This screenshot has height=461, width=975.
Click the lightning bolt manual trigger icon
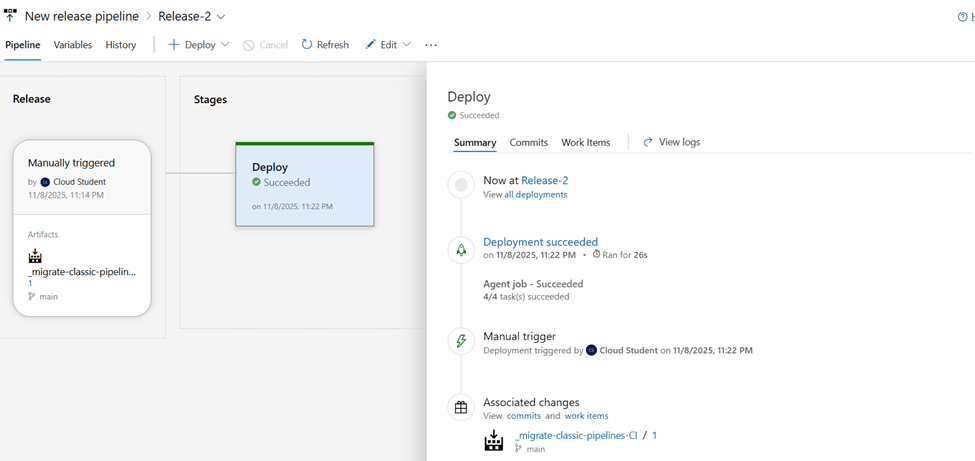(x=461, y=341)
